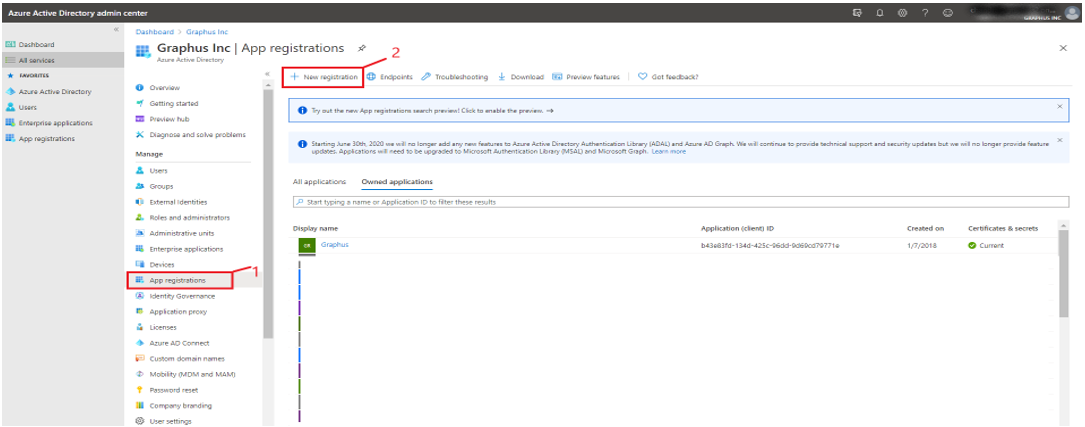Screen dimensions: 1085x427
Task: Click the application filter search field
Action: pyautogui.click(x=679, y=202)
